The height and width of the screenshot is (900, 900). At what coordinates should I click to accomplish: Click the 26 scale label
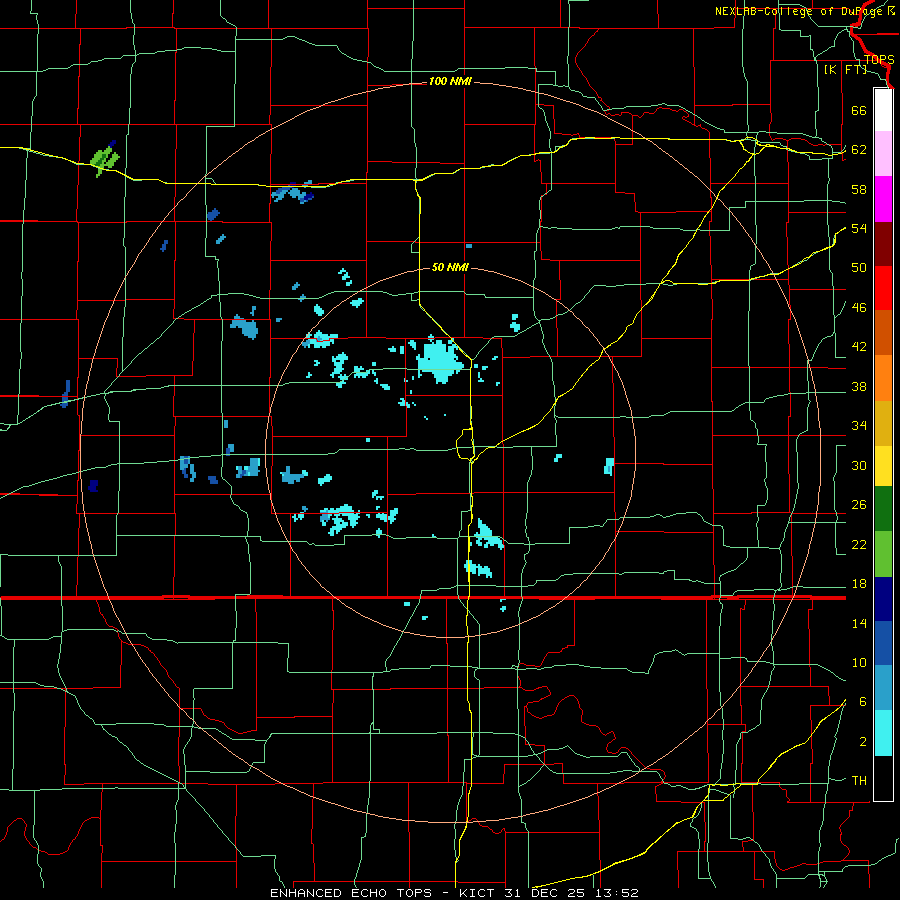pyautogui.click(x=859, y=505)
